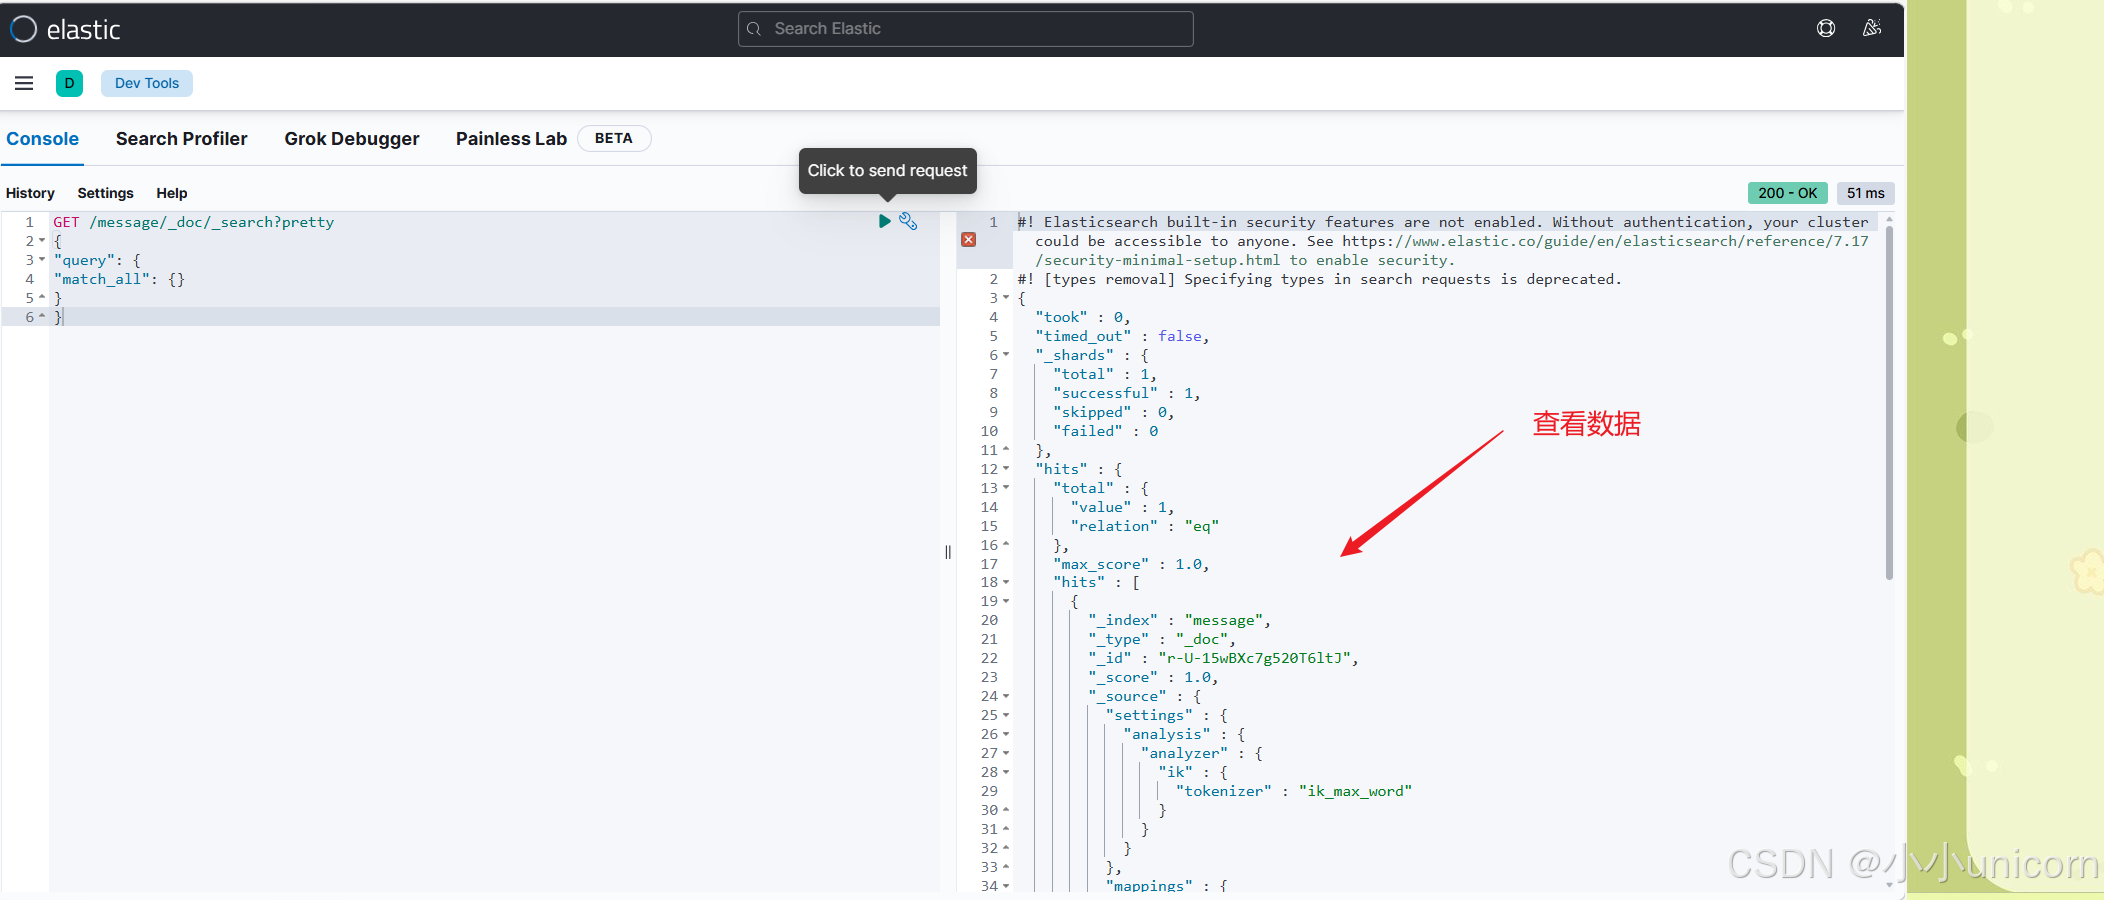Click the "value" : 1 line
Viewport: 2104px width, 900px height.
(1122, 507)
